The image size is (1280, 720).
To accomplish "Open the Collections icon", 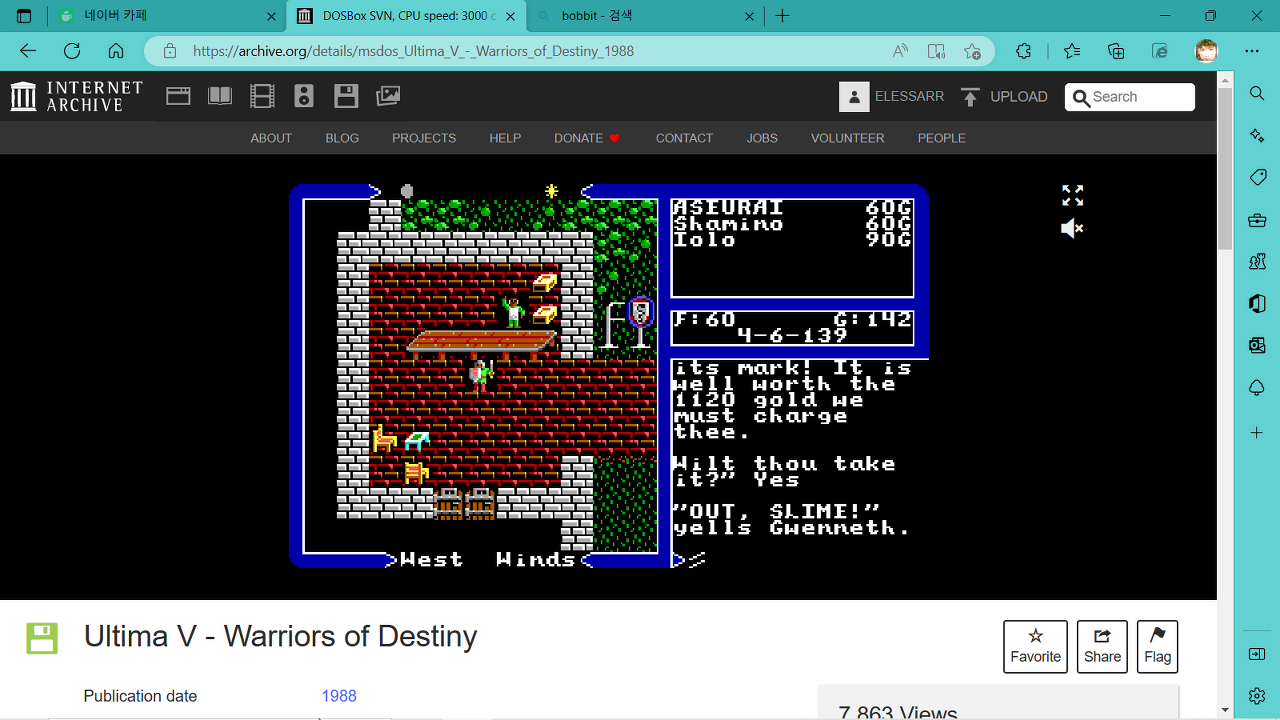I will coord(1116,51).
